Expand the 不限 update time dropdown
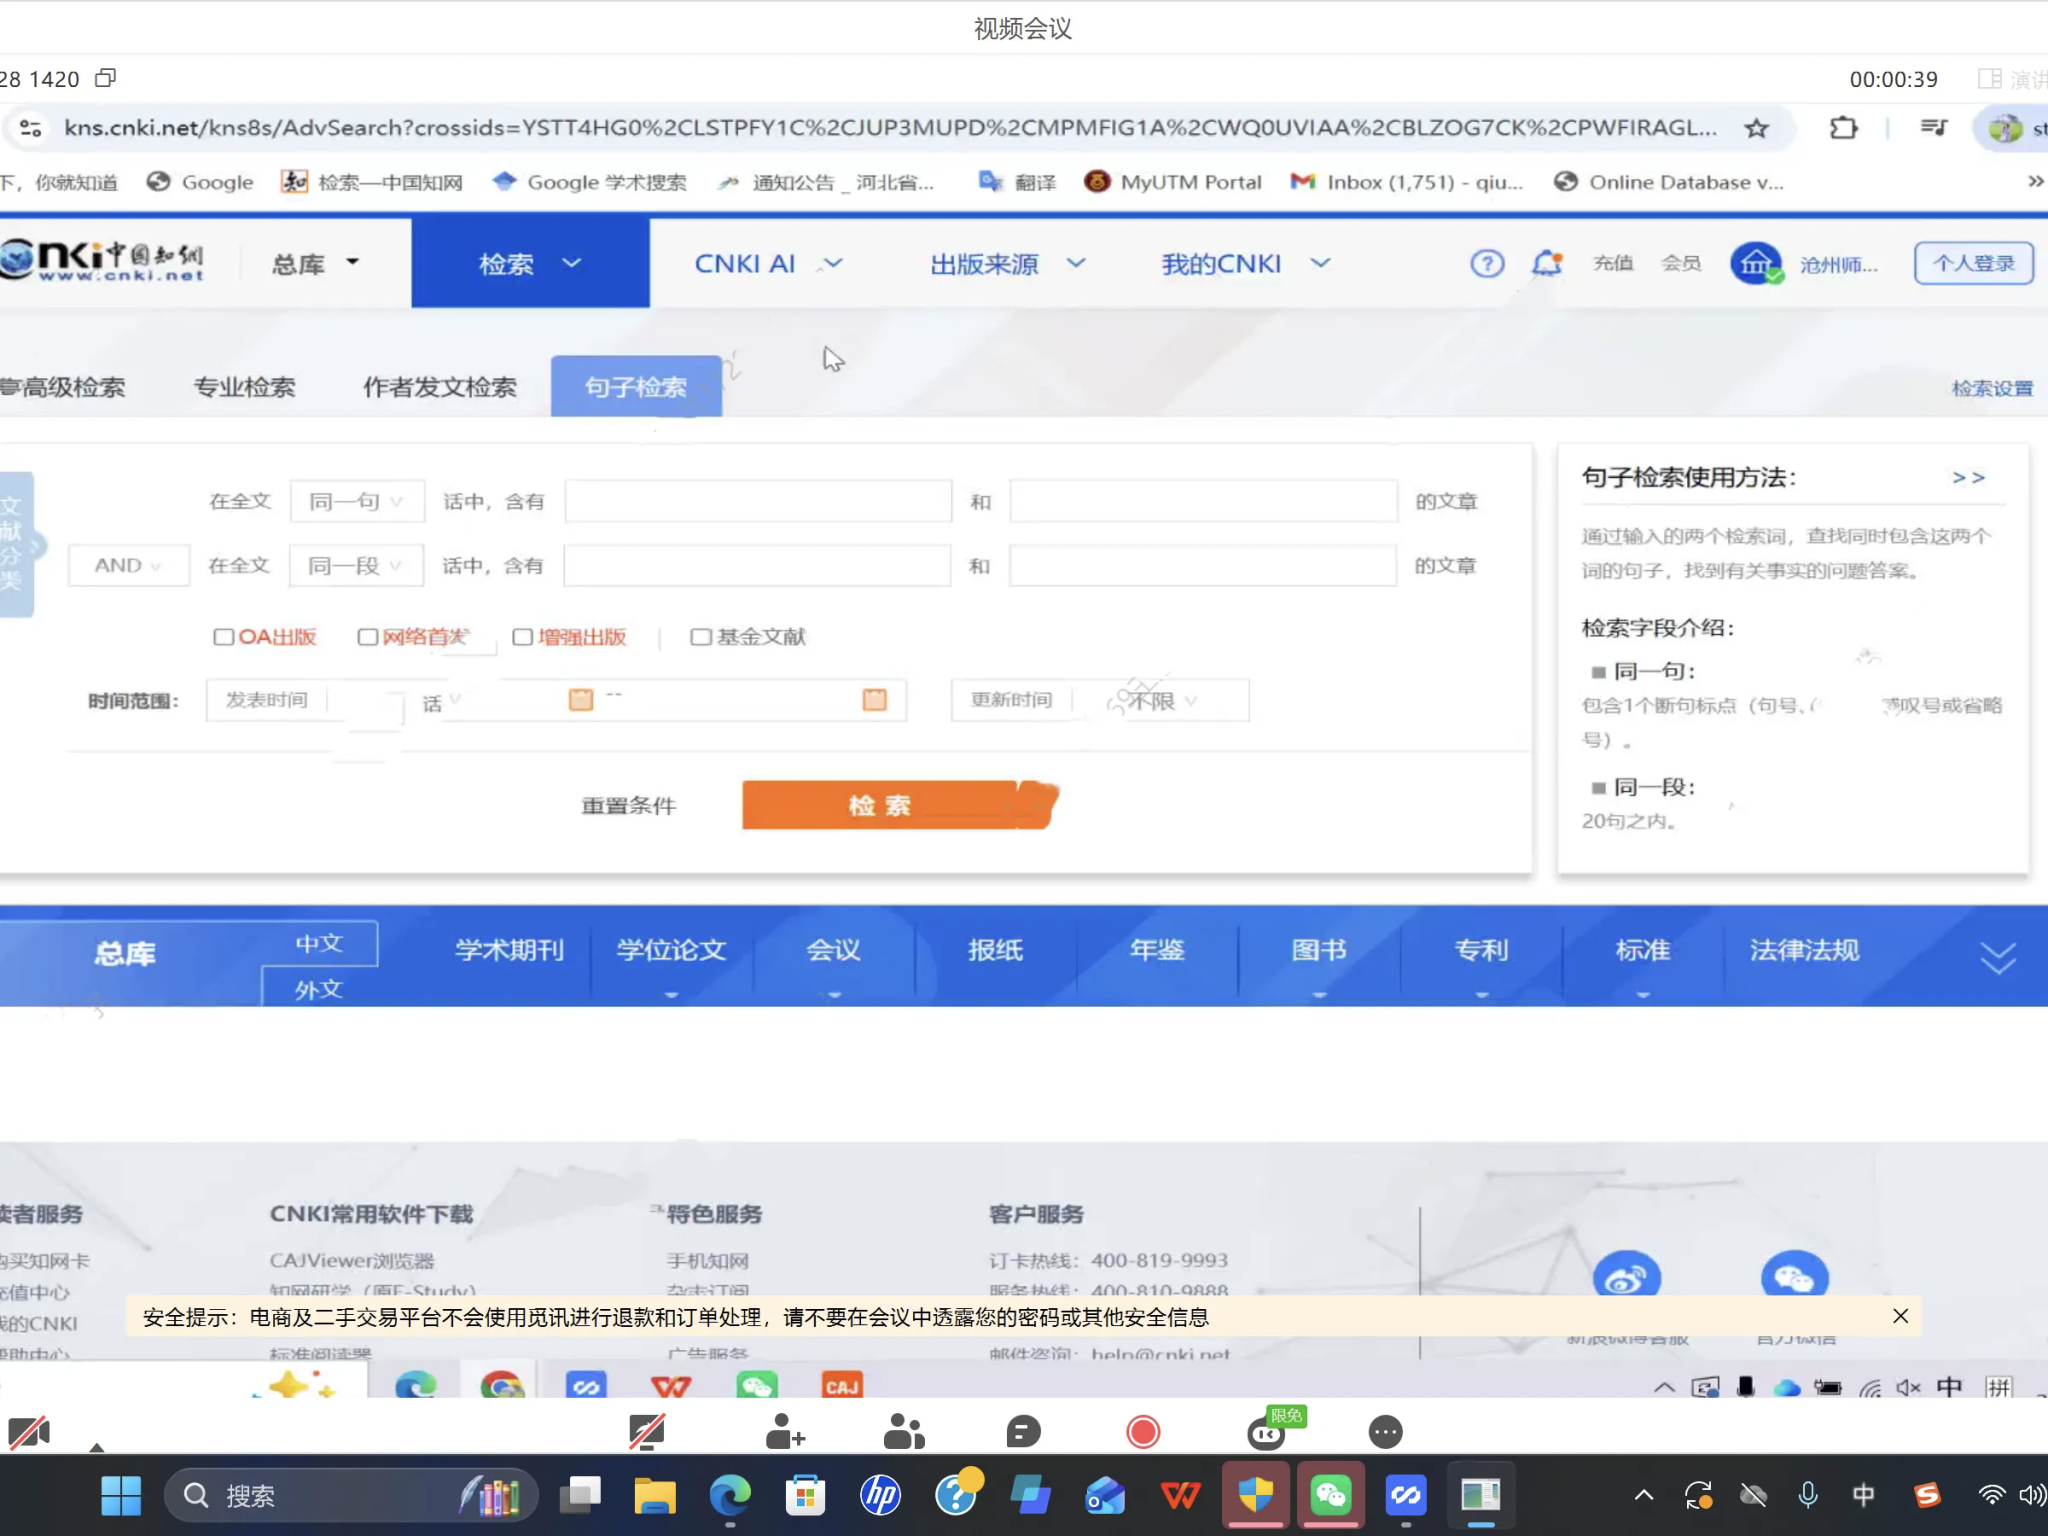2048x1536 pixels. [1160, 700]
